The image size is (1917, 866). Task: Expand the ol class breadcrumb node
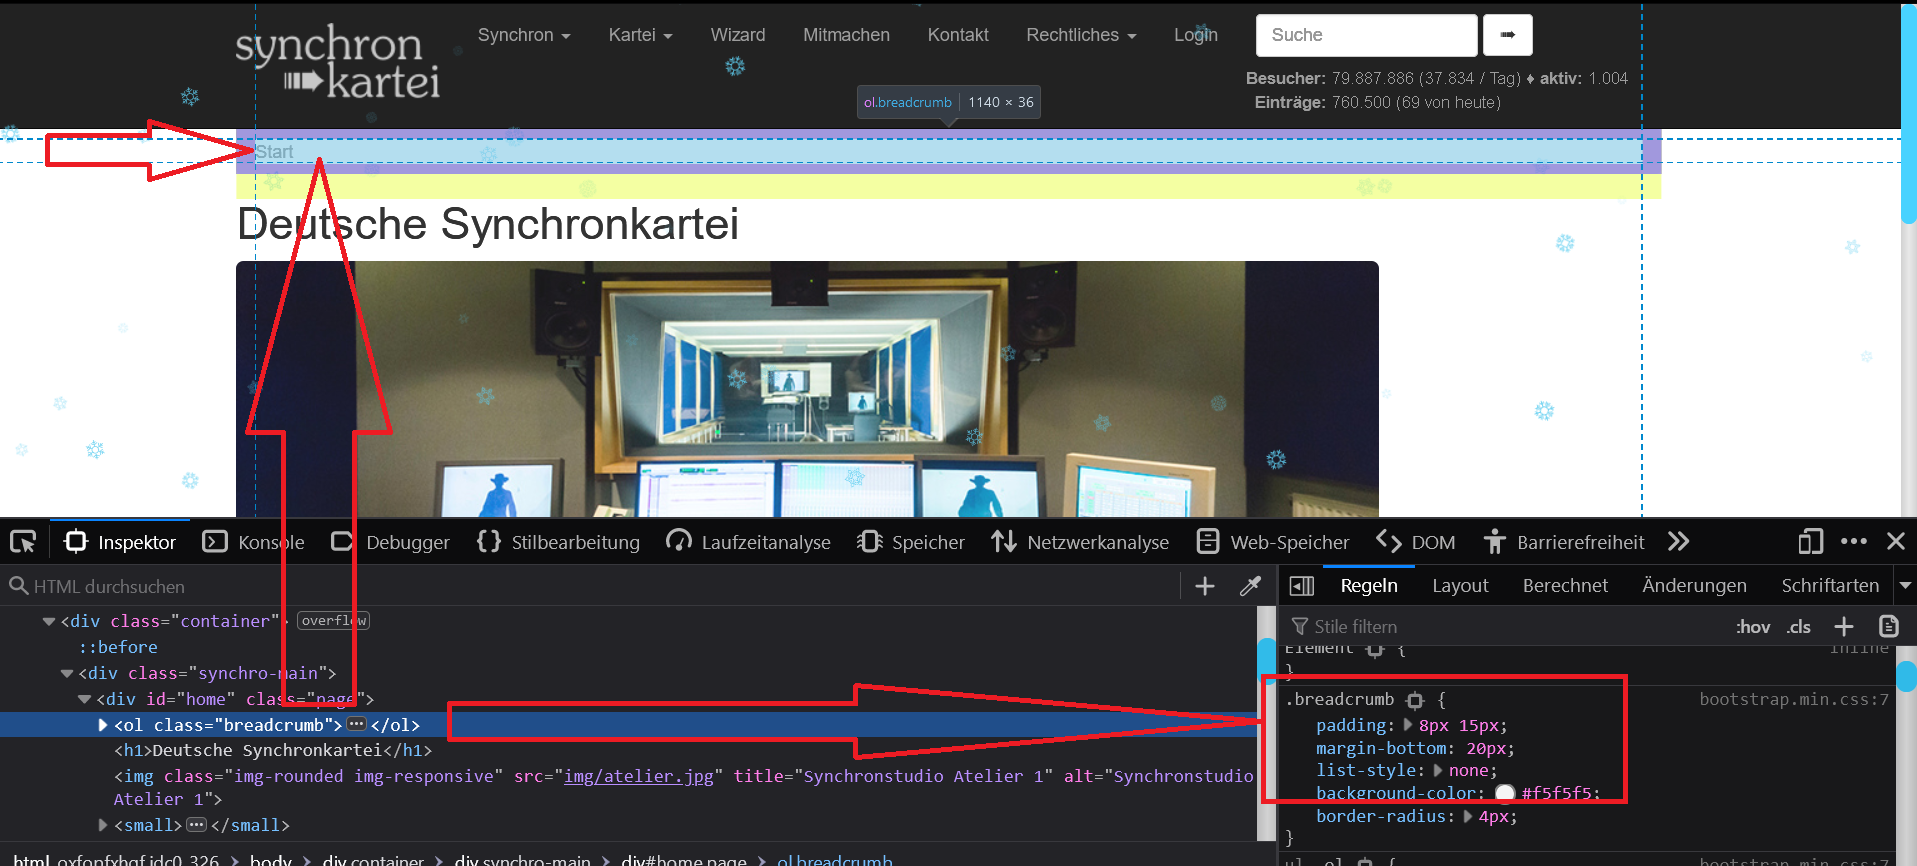click(x=103, y=725)
